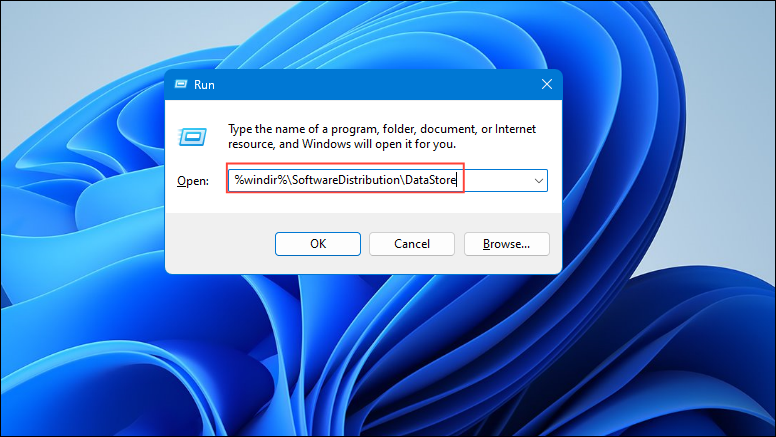Click OK to run the command
Screen dimensions: 776x437
(318, 244)
